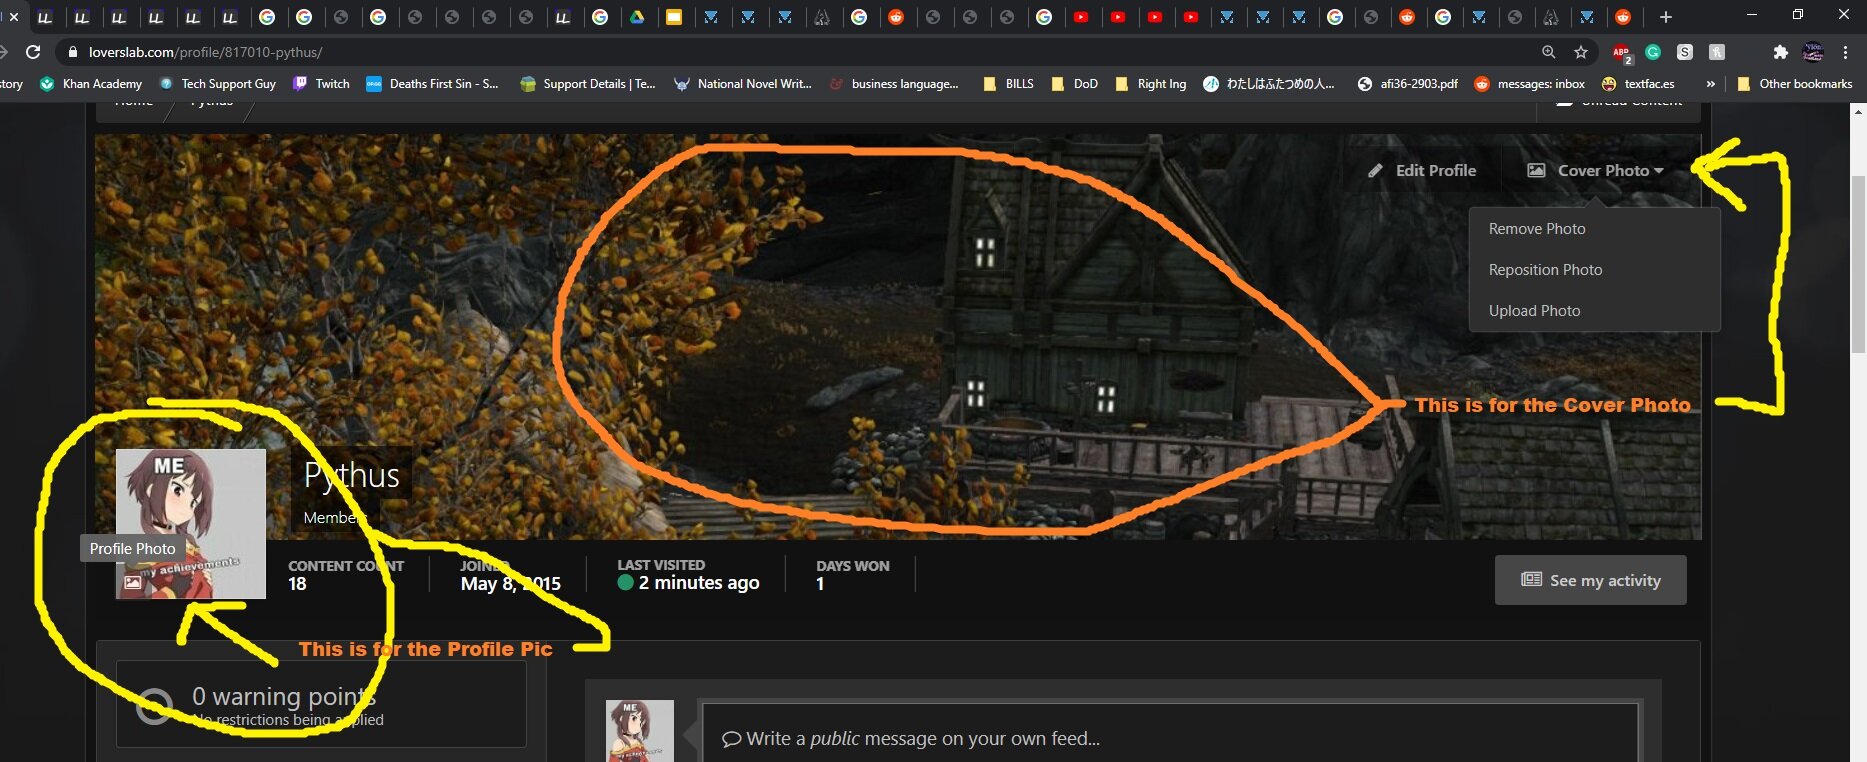Click See my activity button

[x=1591, y=580]
